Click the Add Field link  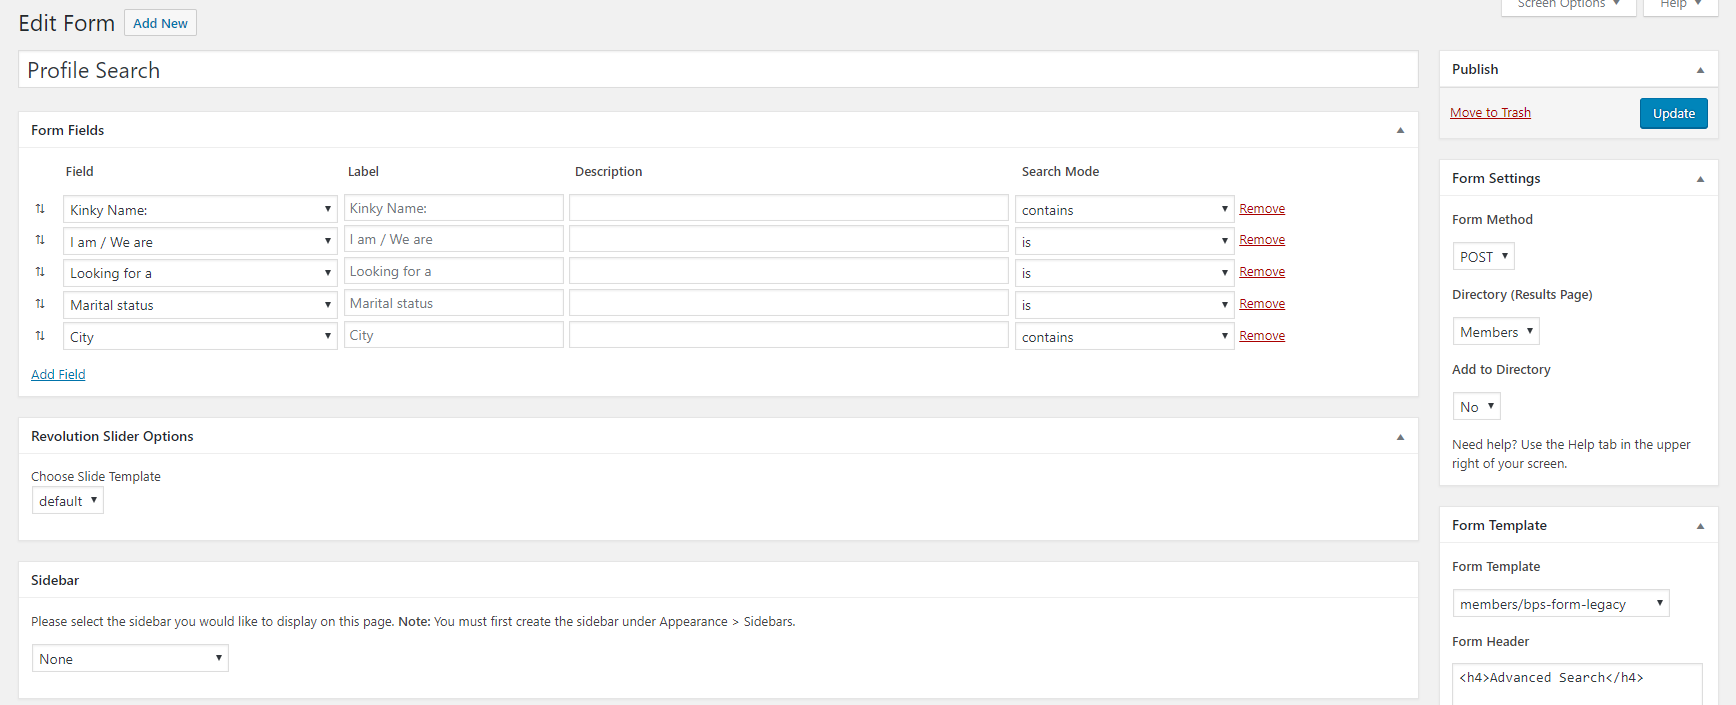[58, 375]
